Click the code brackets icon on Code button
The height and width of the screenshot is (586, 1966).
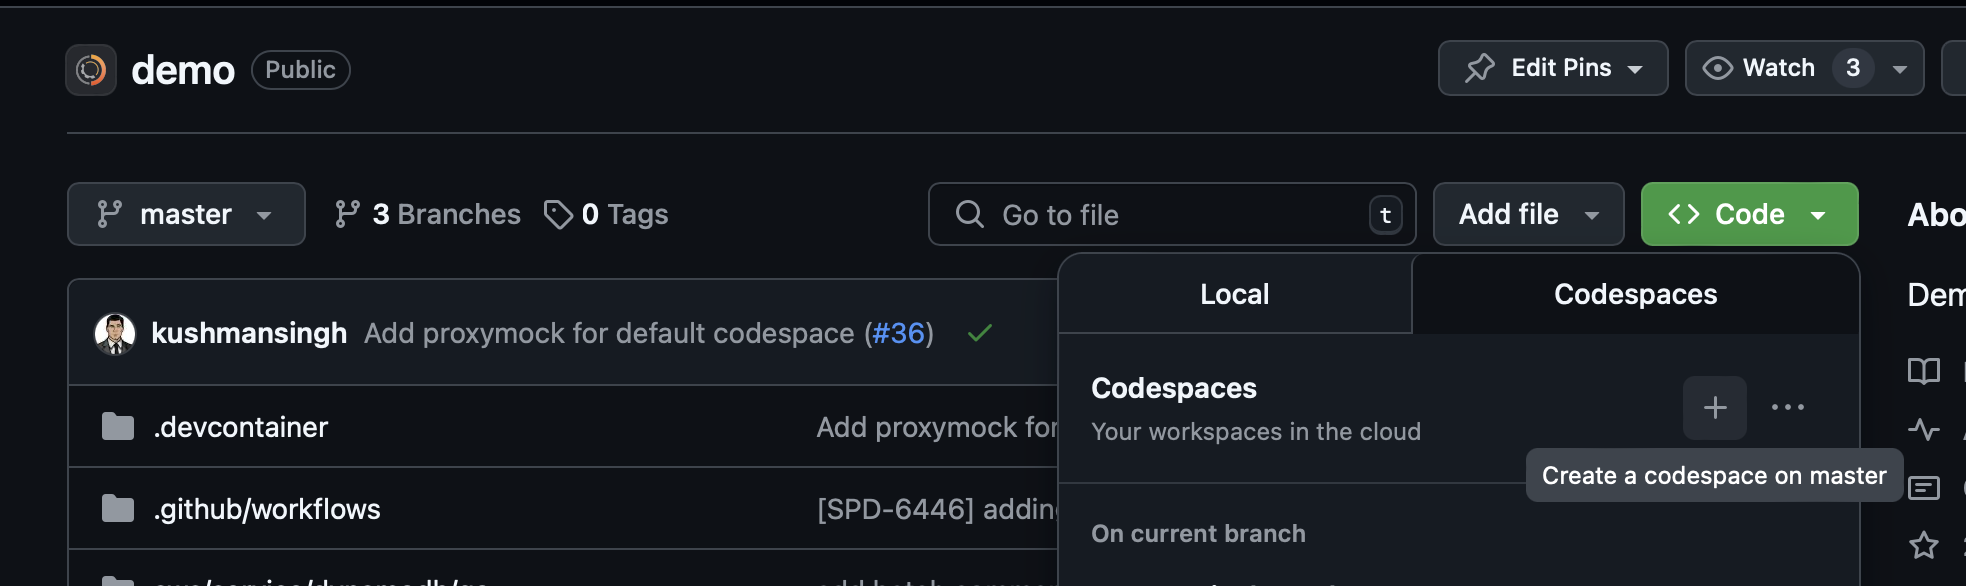[x=1684, y=214]
